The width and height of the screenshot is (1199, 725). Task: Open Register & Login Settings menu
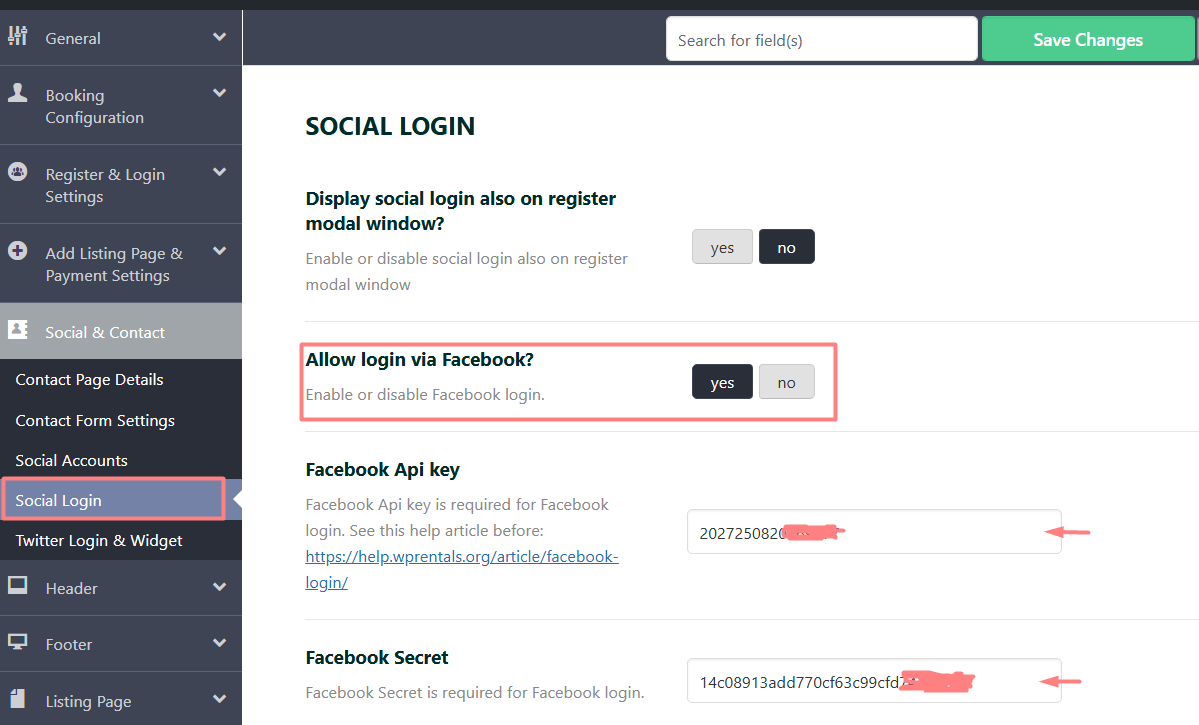(121, 184)
